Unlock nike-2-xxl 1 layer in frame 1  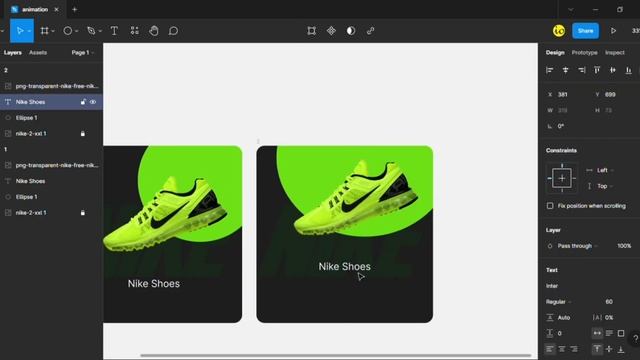click(x=83, y=213)
